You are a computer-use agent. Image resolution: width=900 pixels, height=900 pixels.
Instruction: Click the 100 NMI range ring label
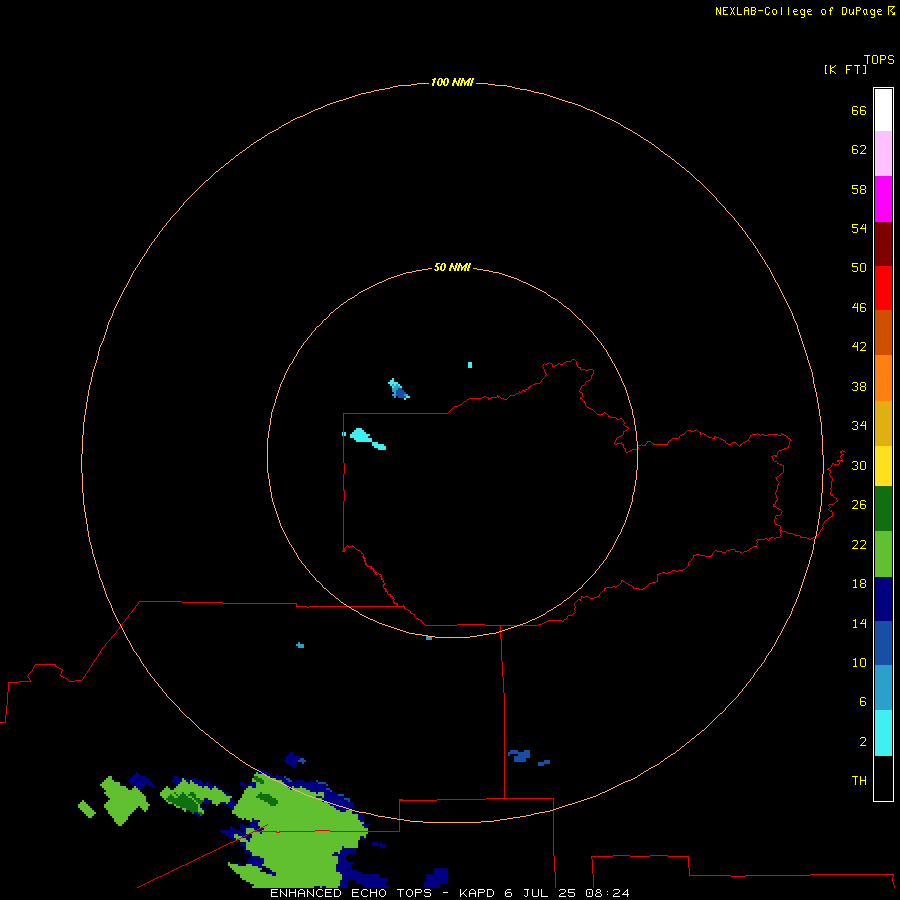(x=452, y=82)
